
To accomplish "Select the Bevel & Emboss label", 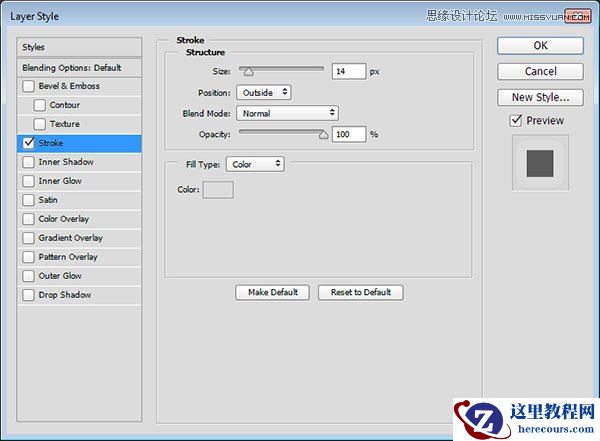I will (x=69, y=86).
